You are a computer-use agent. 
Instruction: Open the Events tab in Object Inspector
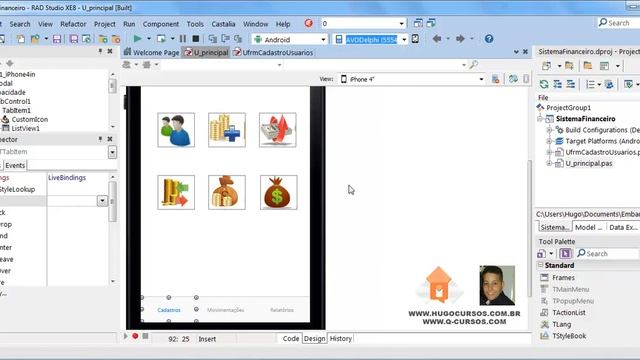[15, 165]
